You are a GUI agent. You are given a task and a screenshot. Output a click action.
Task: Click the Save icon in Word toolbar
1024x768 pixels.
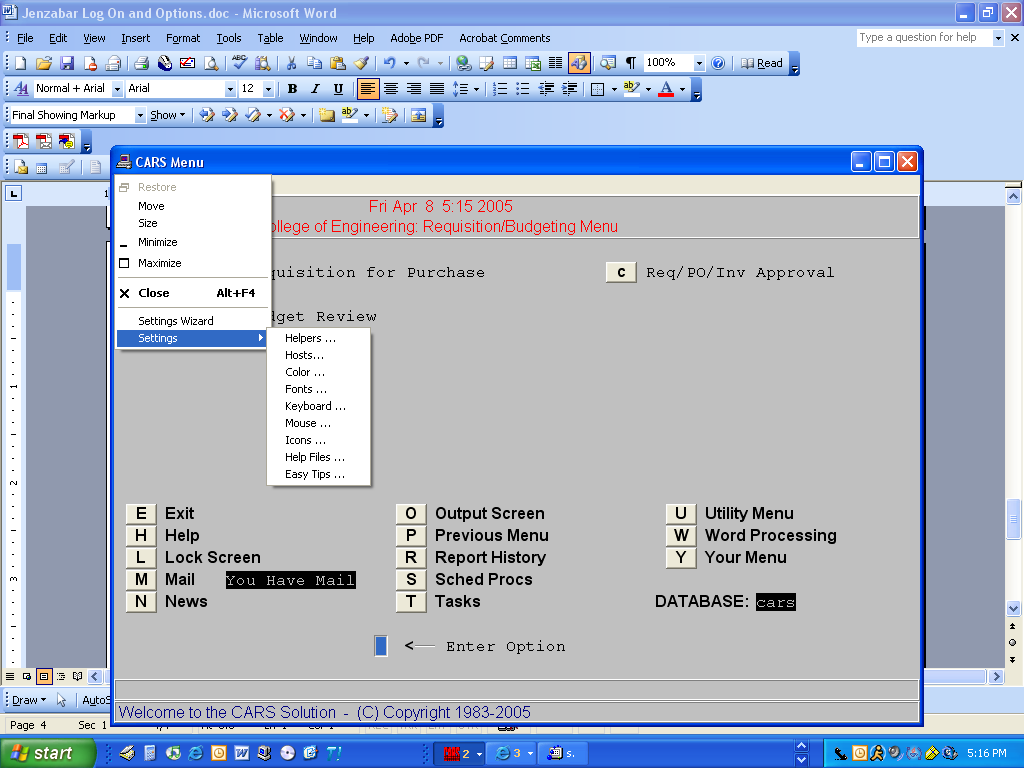[67, 63]
